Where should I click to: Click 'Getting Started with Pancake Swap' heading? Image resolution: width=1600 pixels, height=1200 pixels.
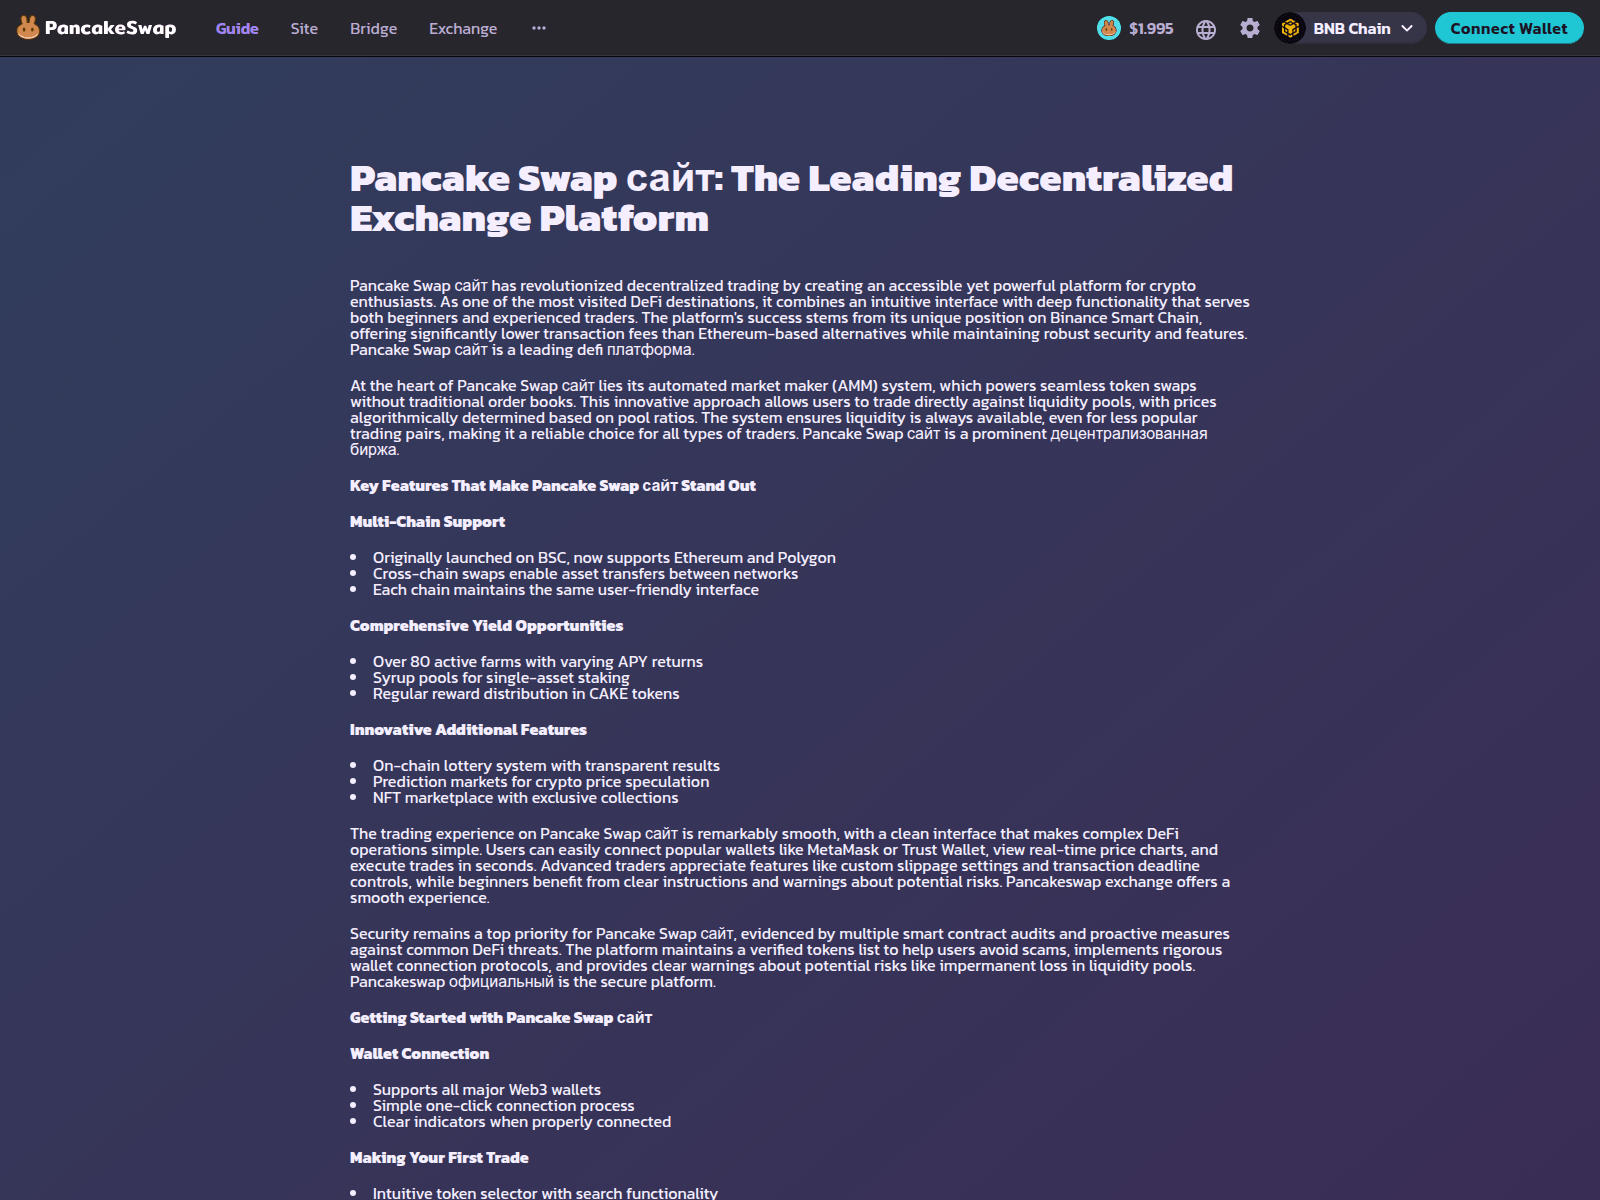pos(501,1018)
